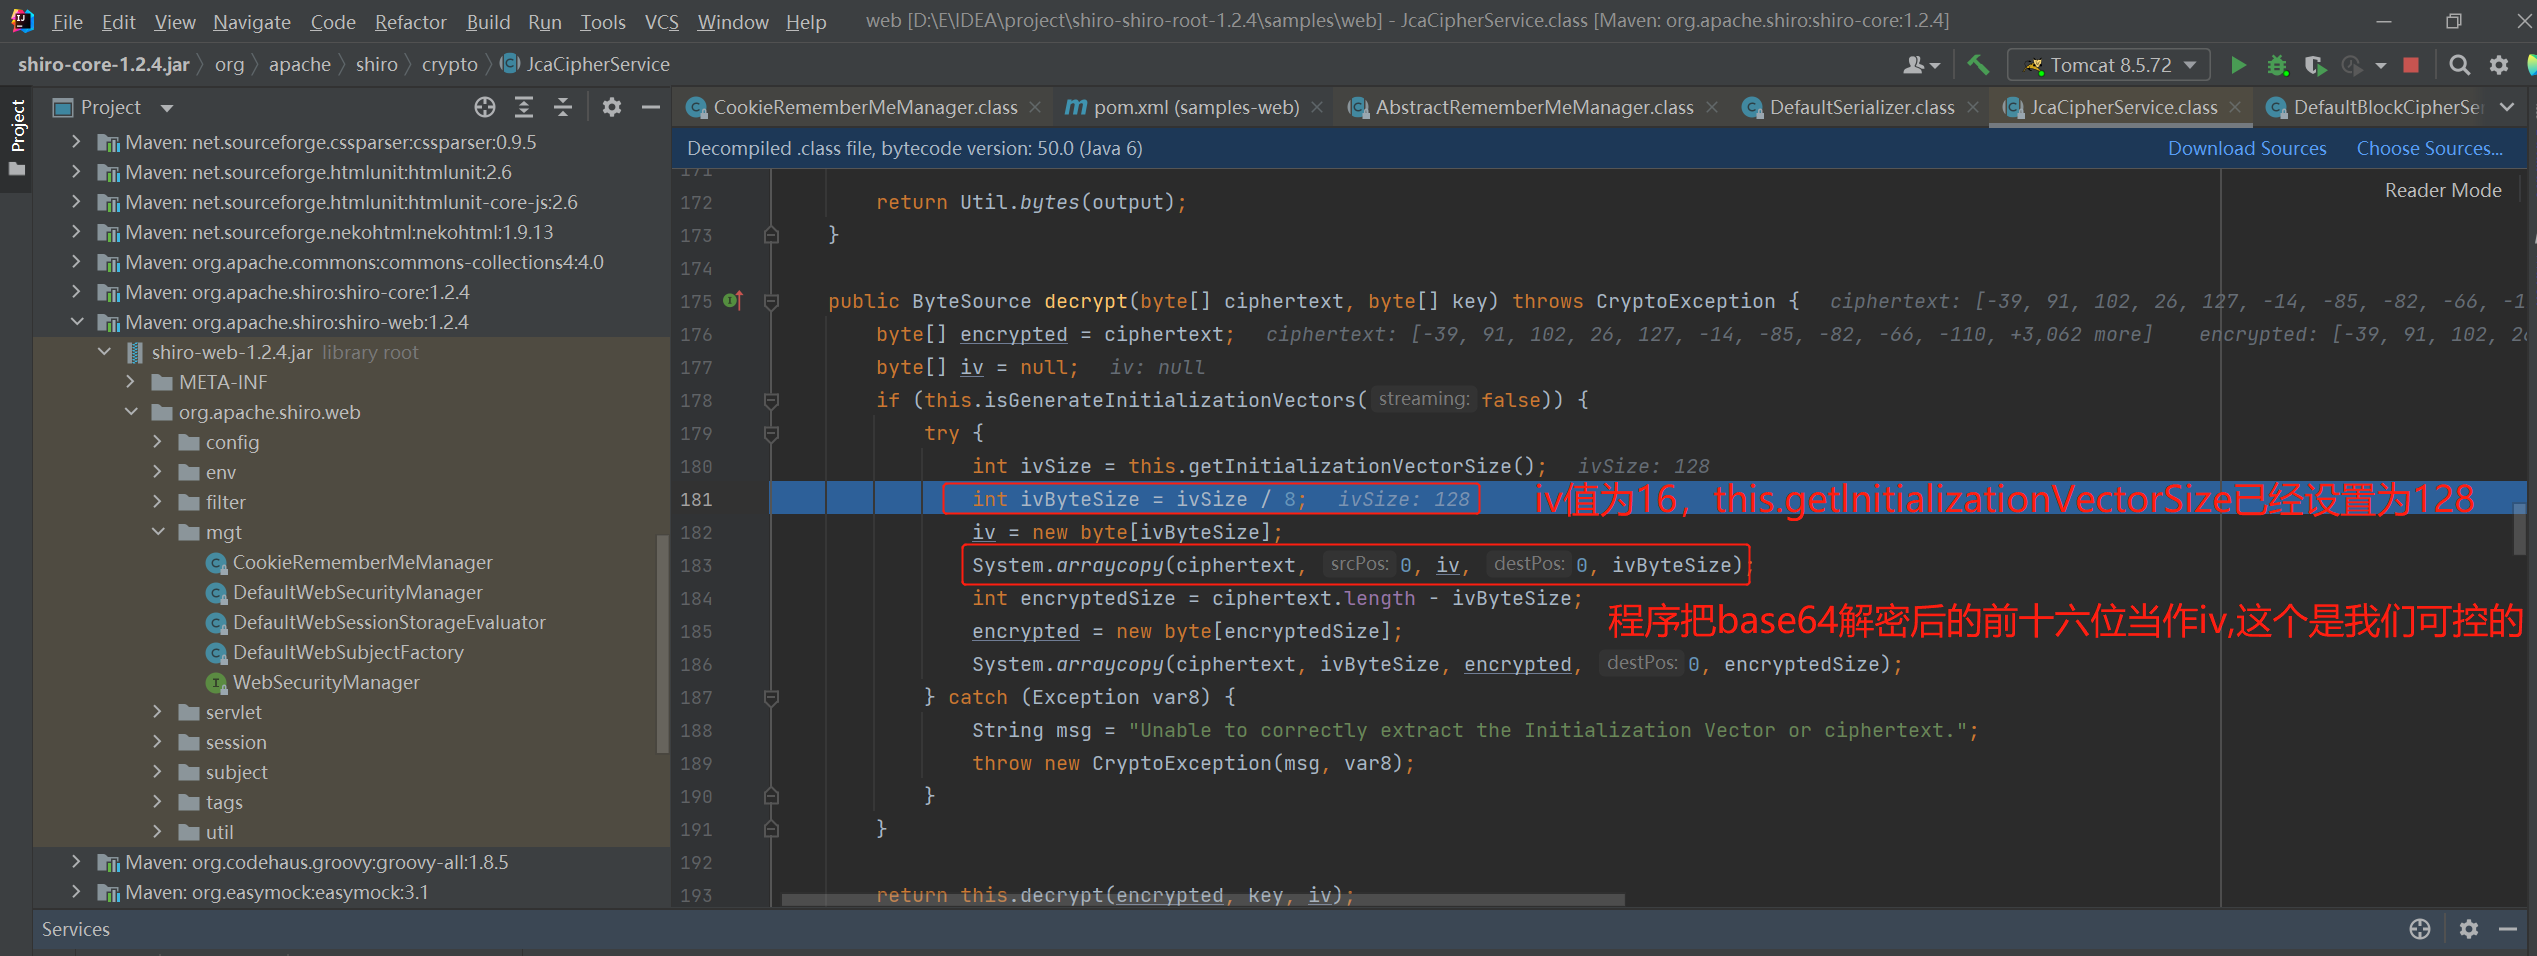The image size is (2537, 956).
Task: Click the profiler run icon
Action: pyautogui.click(x=2352, y=65)
